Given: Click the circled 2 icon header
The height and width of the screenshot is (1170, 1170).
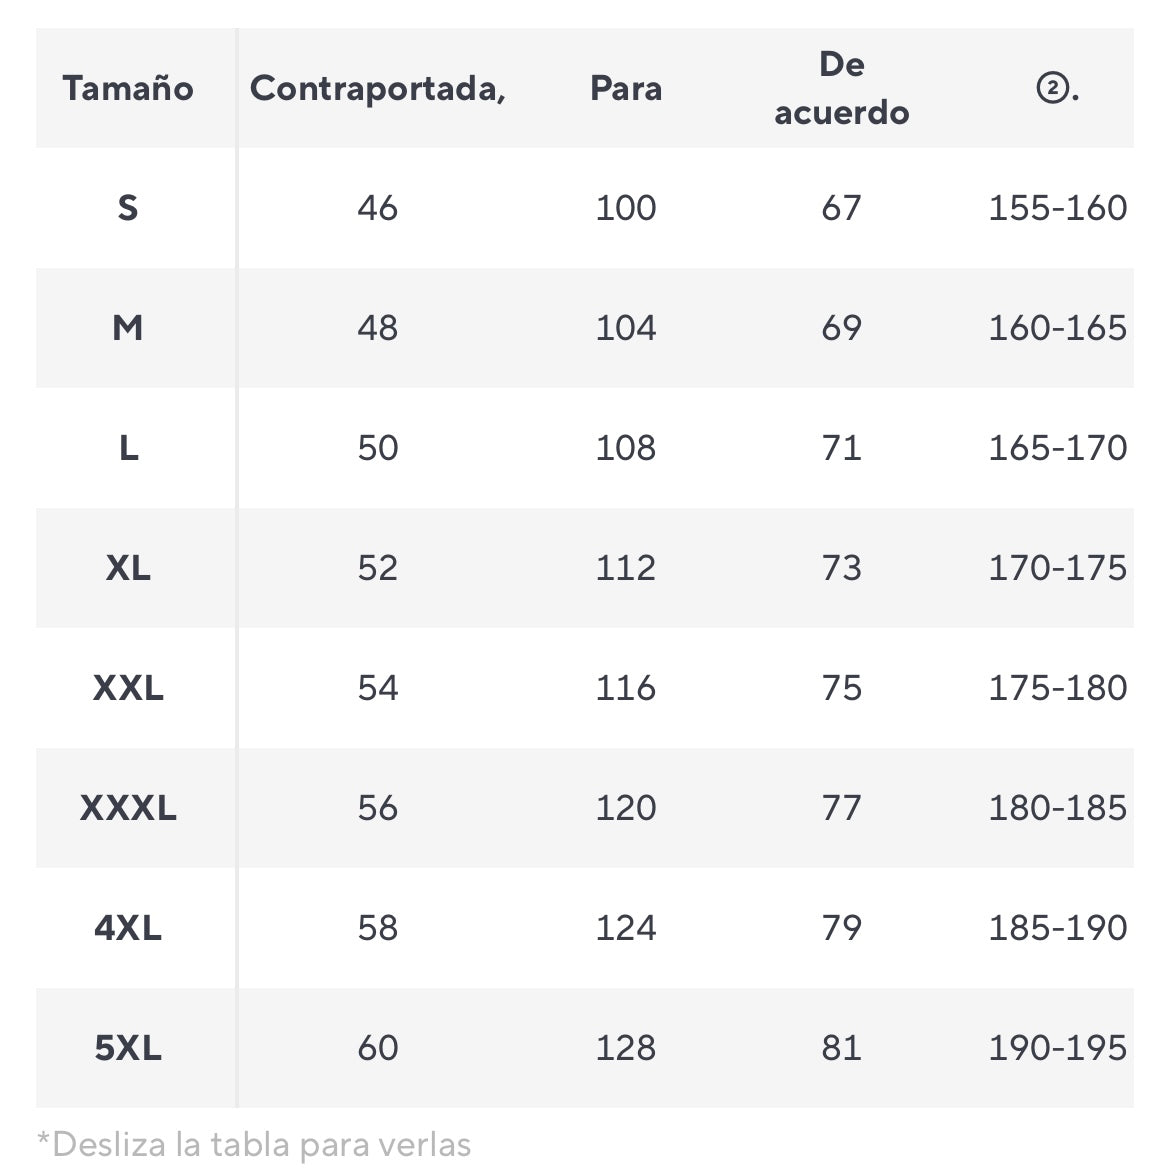Looking at the screenshot, I should click(x=1057, y=89).
